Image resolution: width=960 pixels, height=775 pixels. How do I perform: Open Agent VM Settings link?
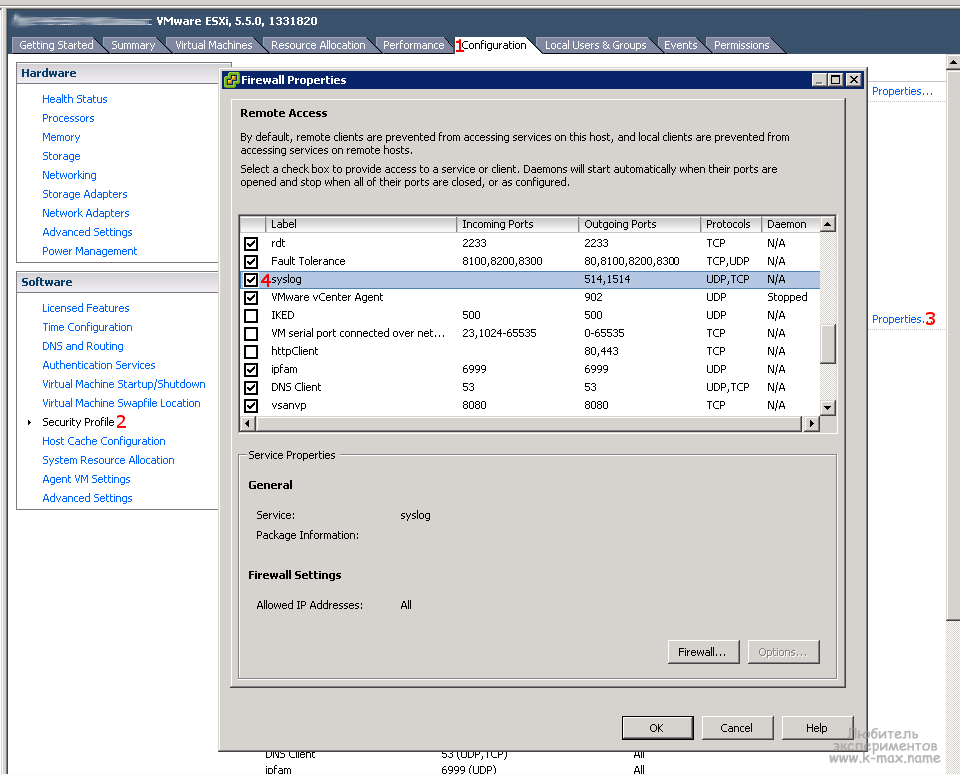click(86, 479)
